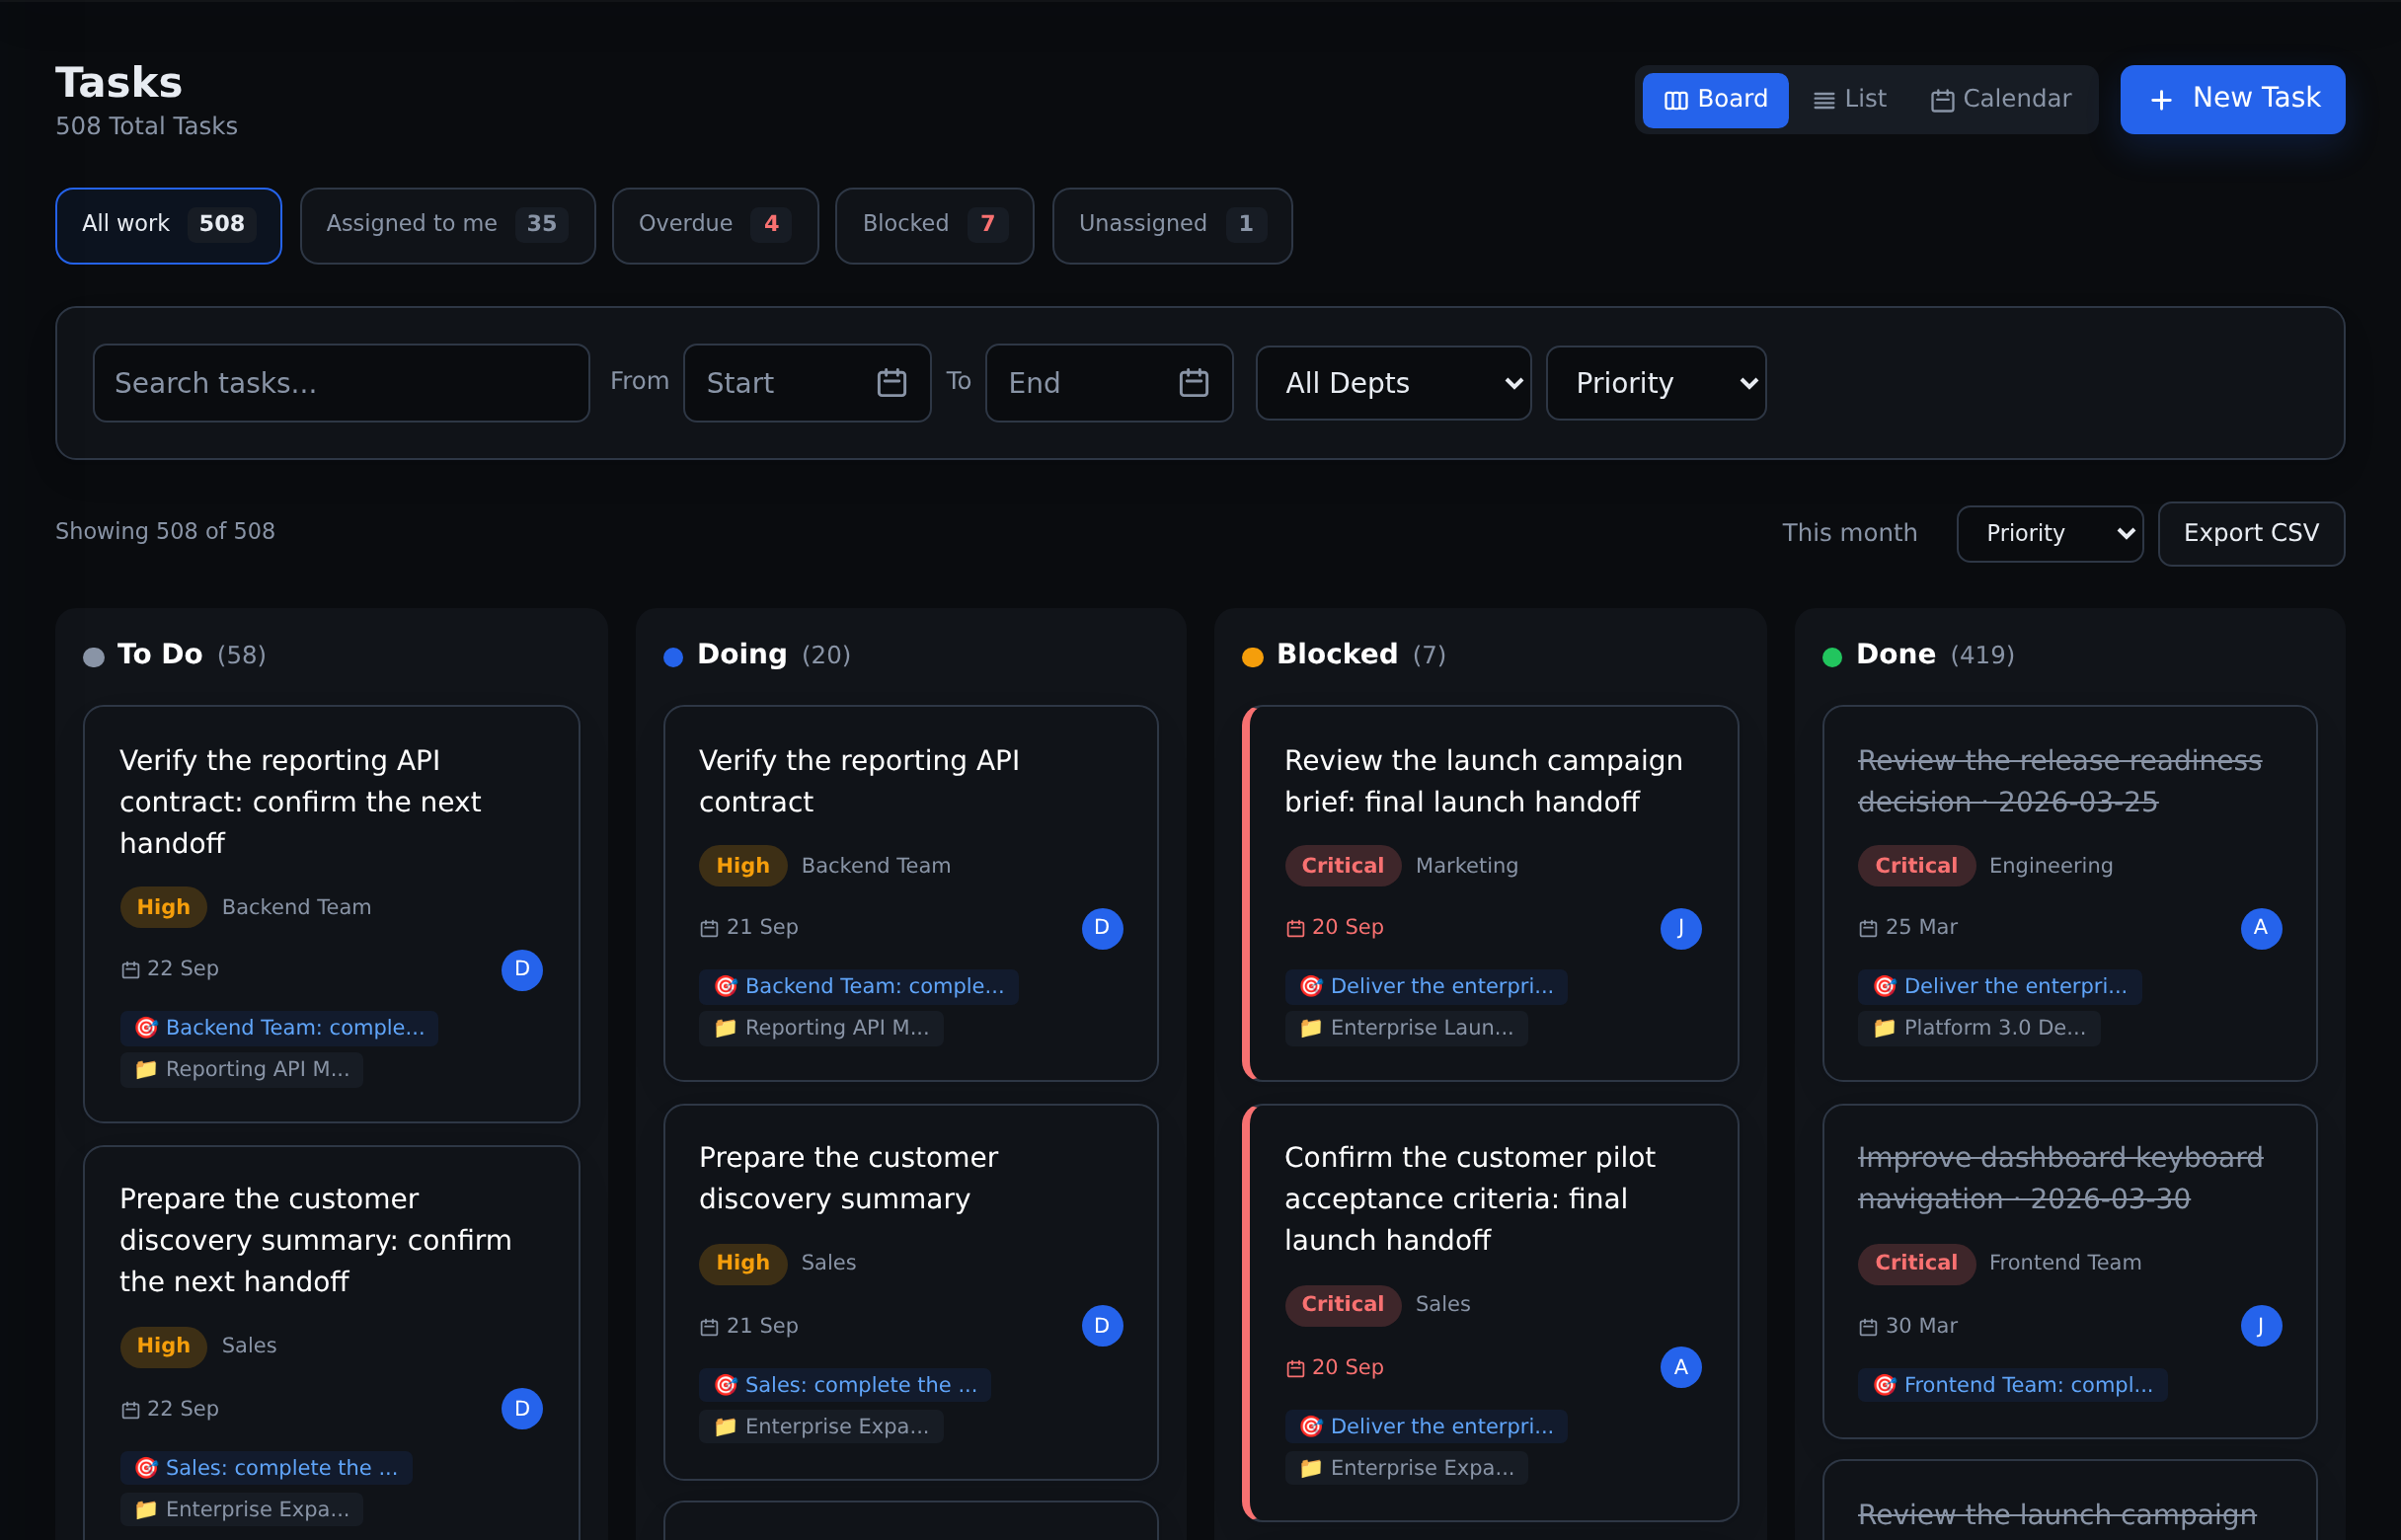Filter by Assigned to me
The width and height of the screenshot is (2401, 1540).
(x=447, y=225)
